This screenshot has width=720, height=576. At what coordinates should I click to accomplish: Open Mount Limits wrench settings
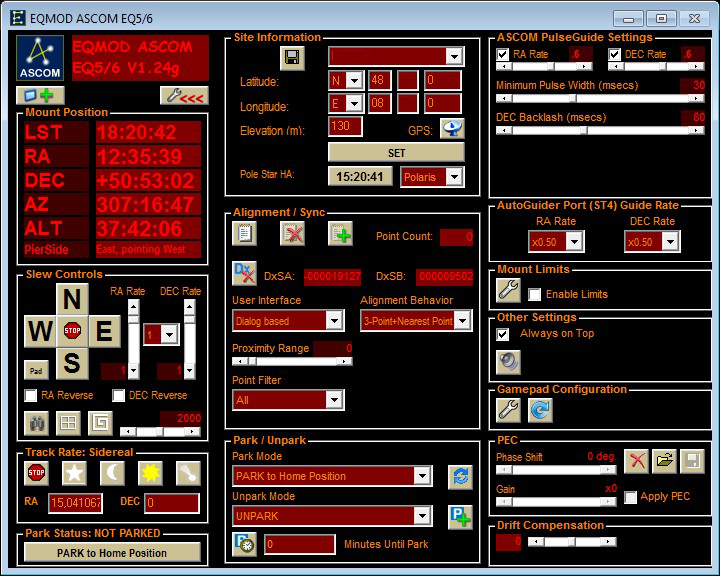pos(508,290)
